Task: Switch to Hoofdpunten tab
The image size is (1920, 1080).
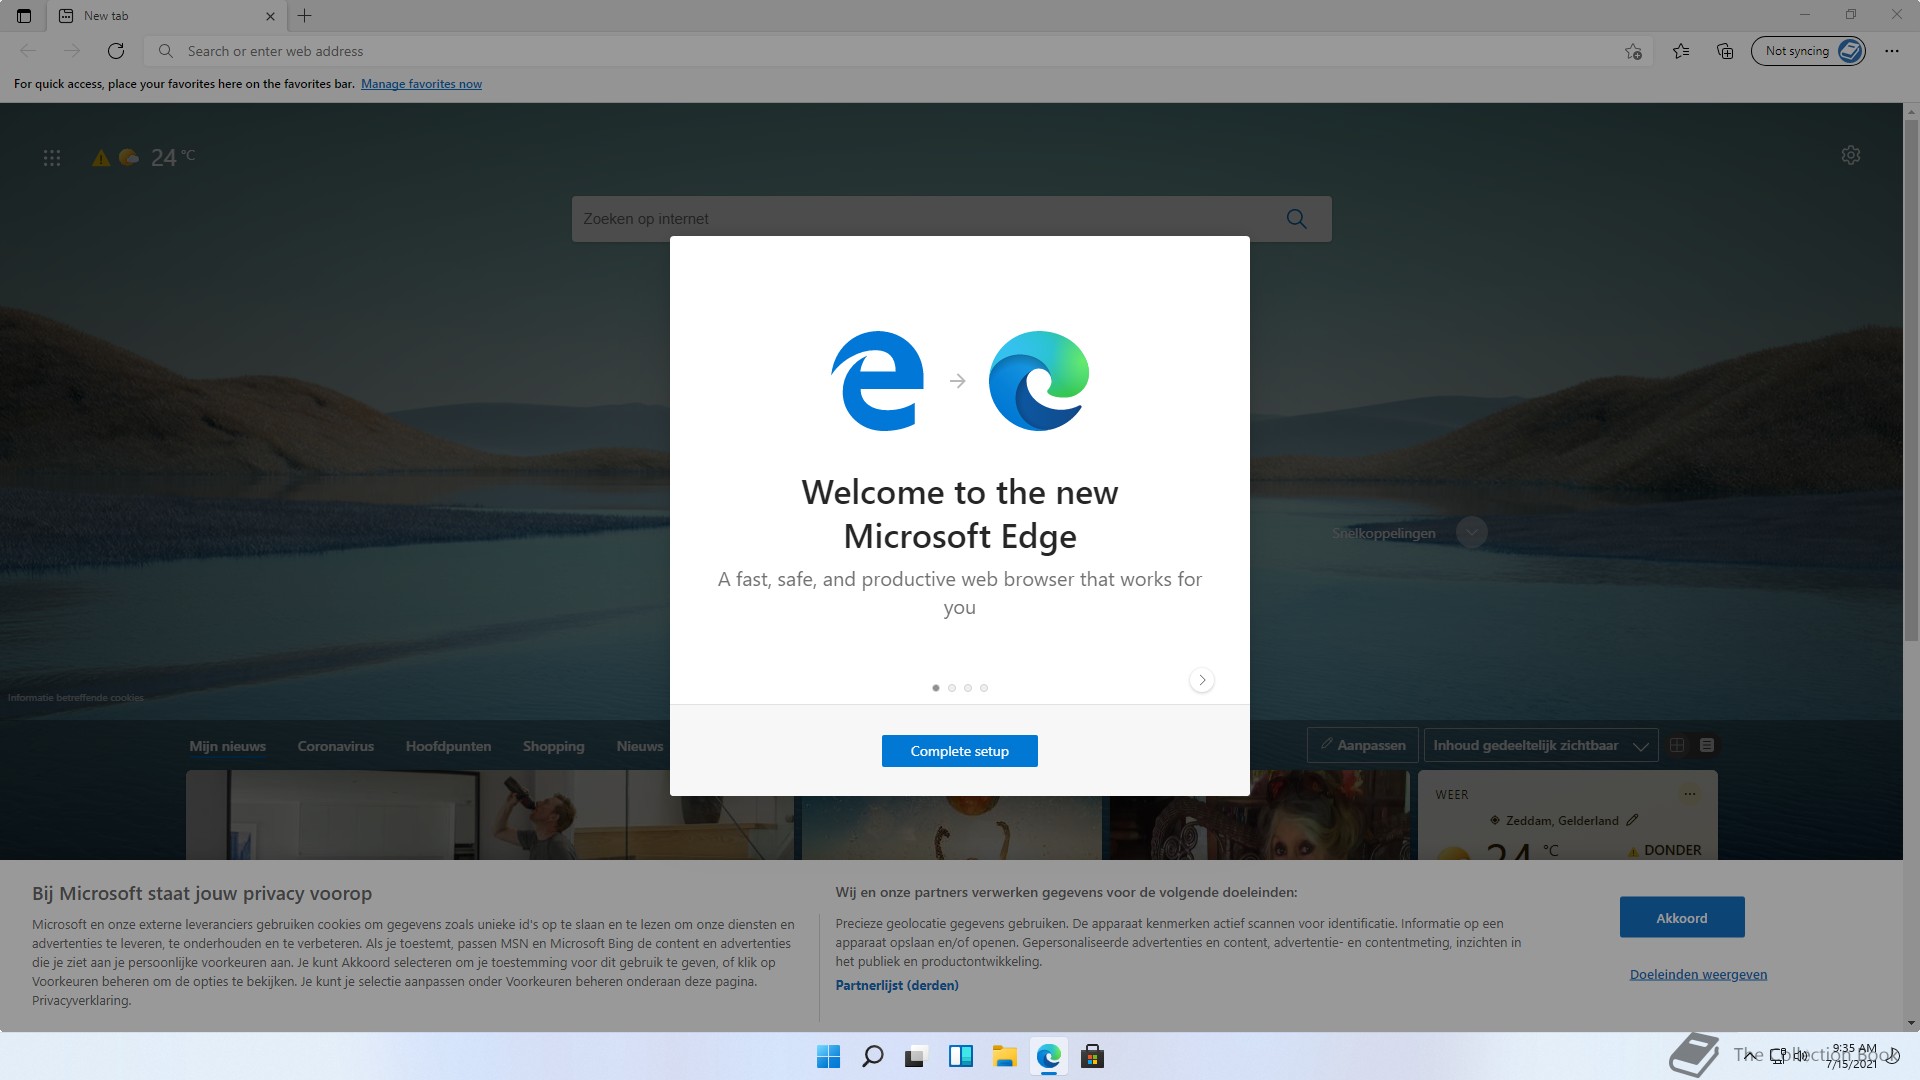Action: [x=448, y=746]
